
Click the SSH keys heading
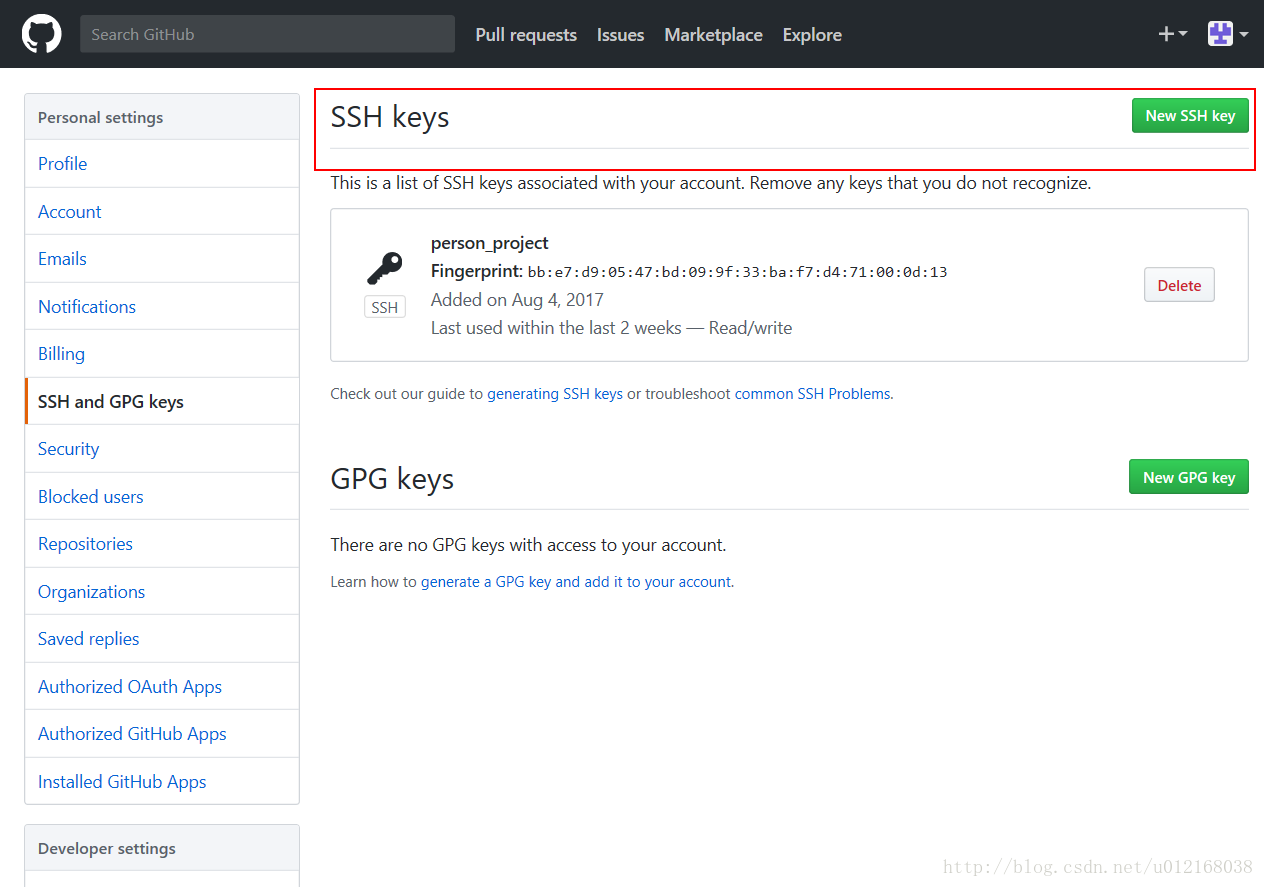[390, 117]
